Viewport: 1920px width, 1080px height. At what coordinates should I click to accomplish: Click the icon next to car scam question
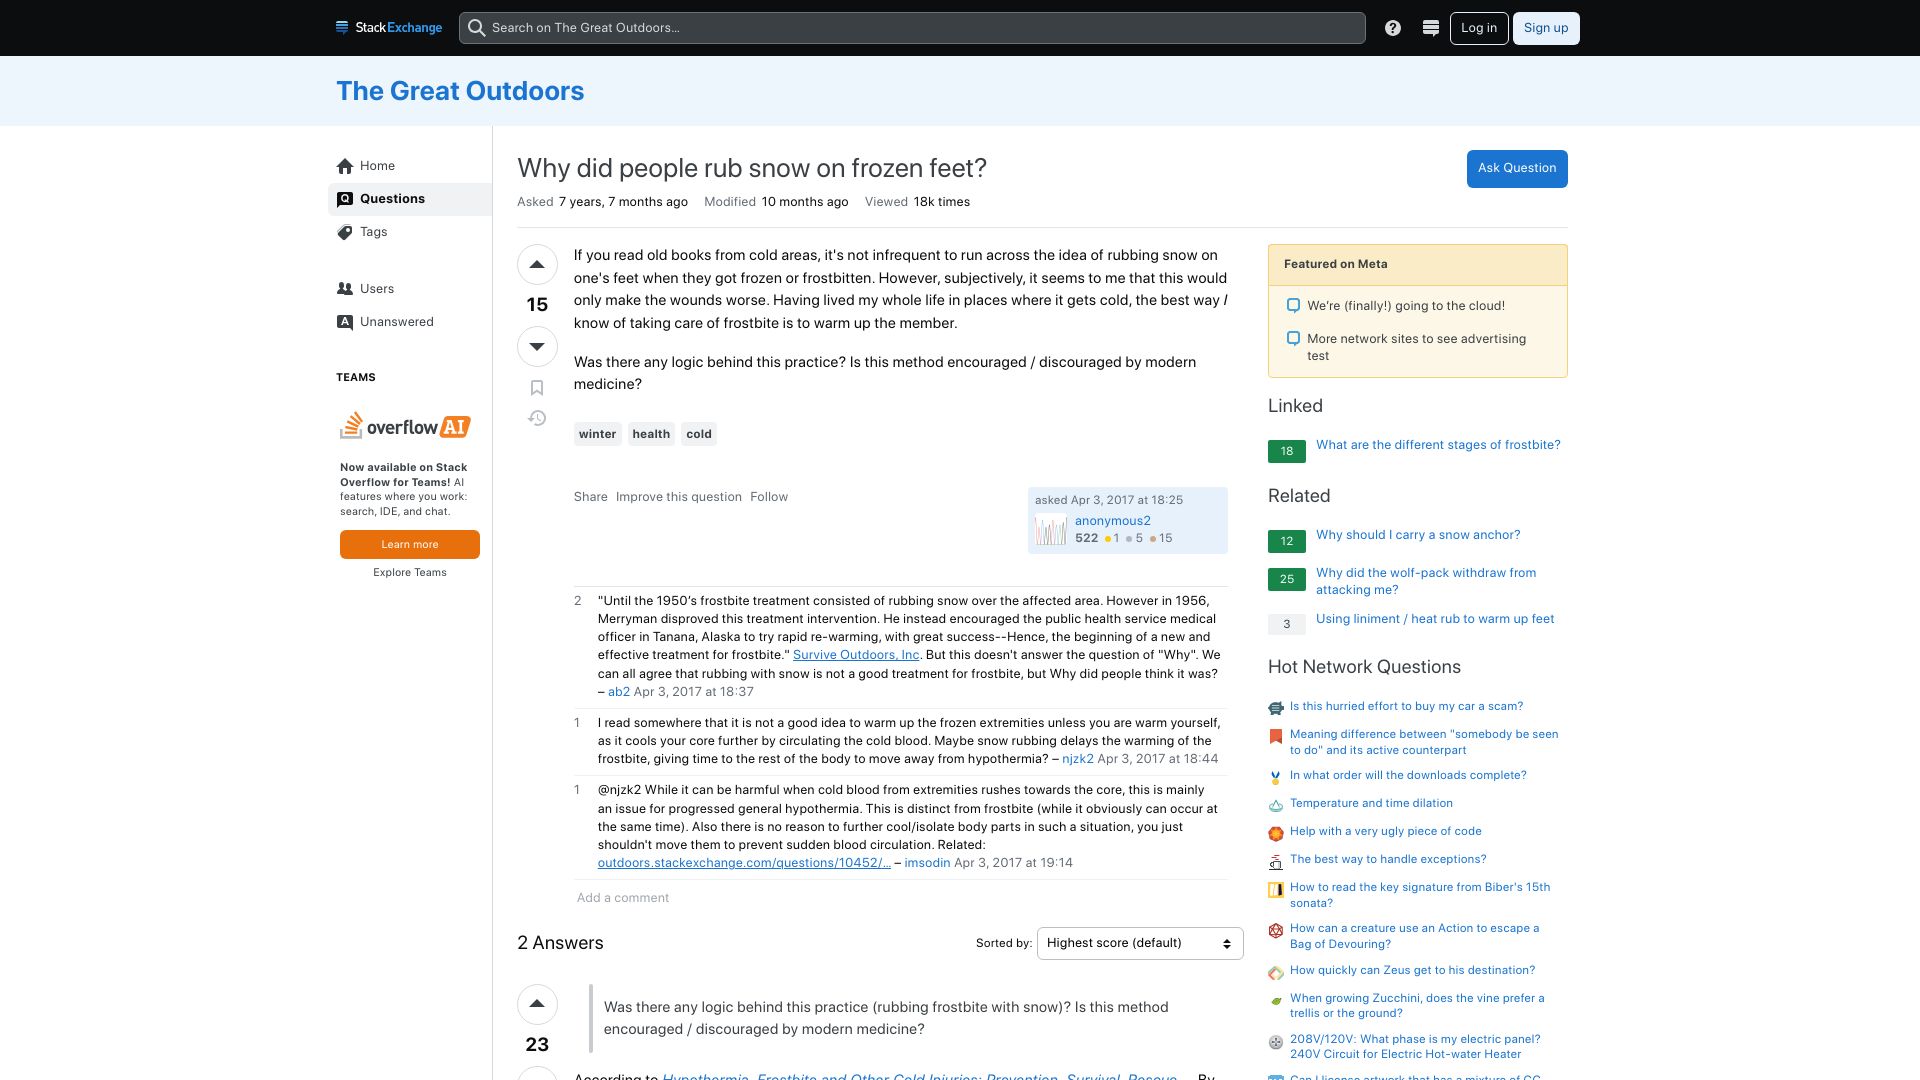1276,708
